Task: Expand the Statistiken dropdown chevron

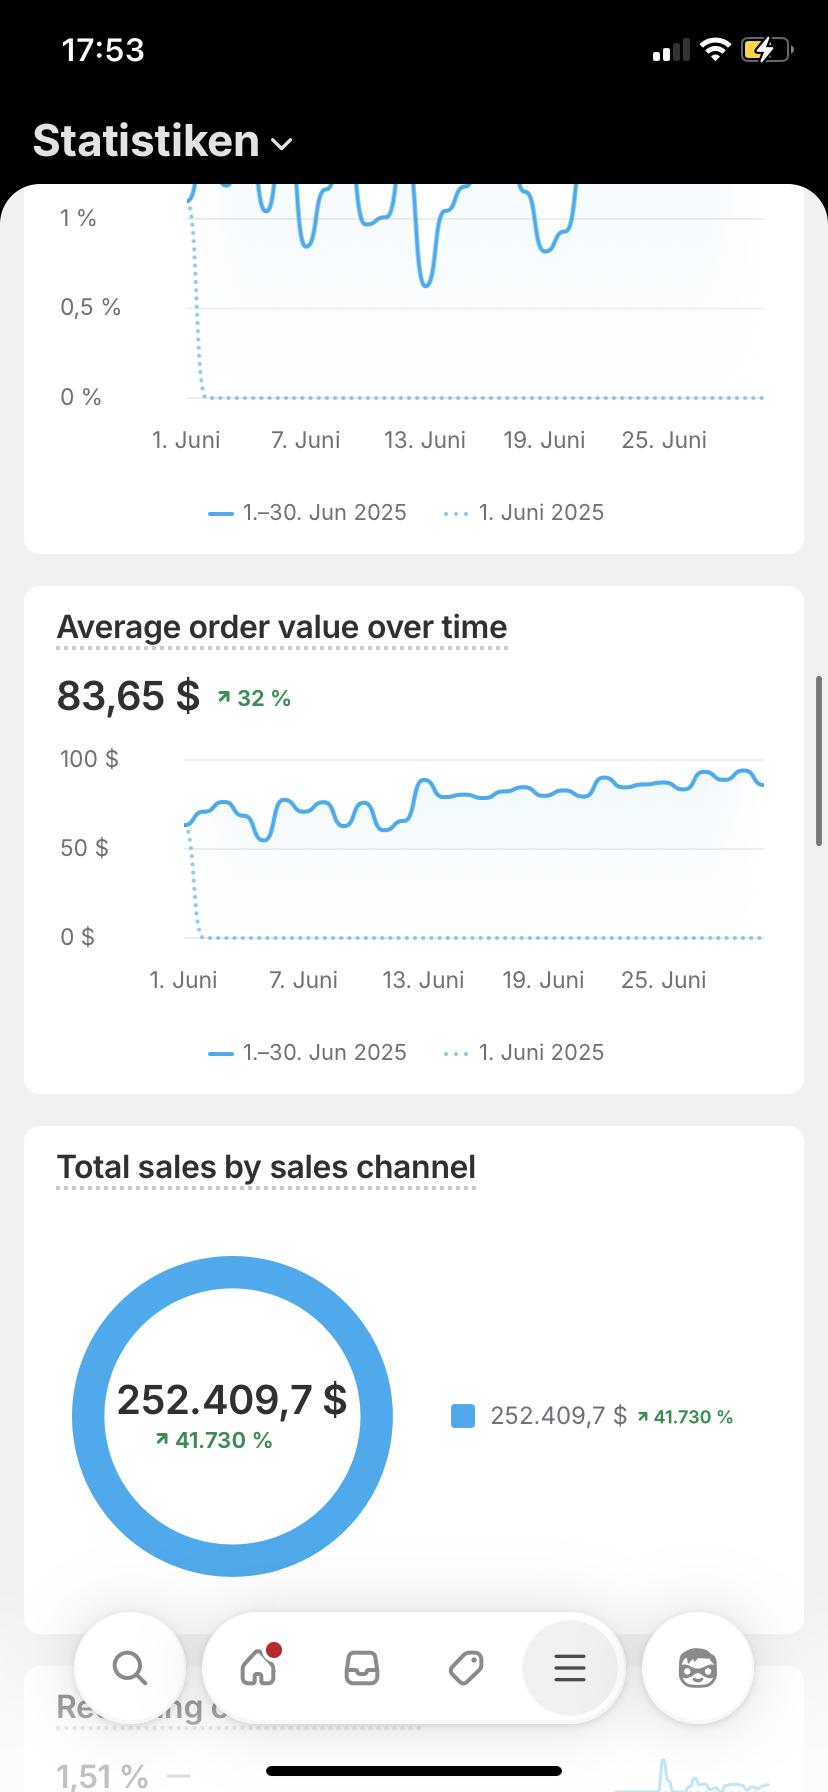Action: [x=282, y=144]
